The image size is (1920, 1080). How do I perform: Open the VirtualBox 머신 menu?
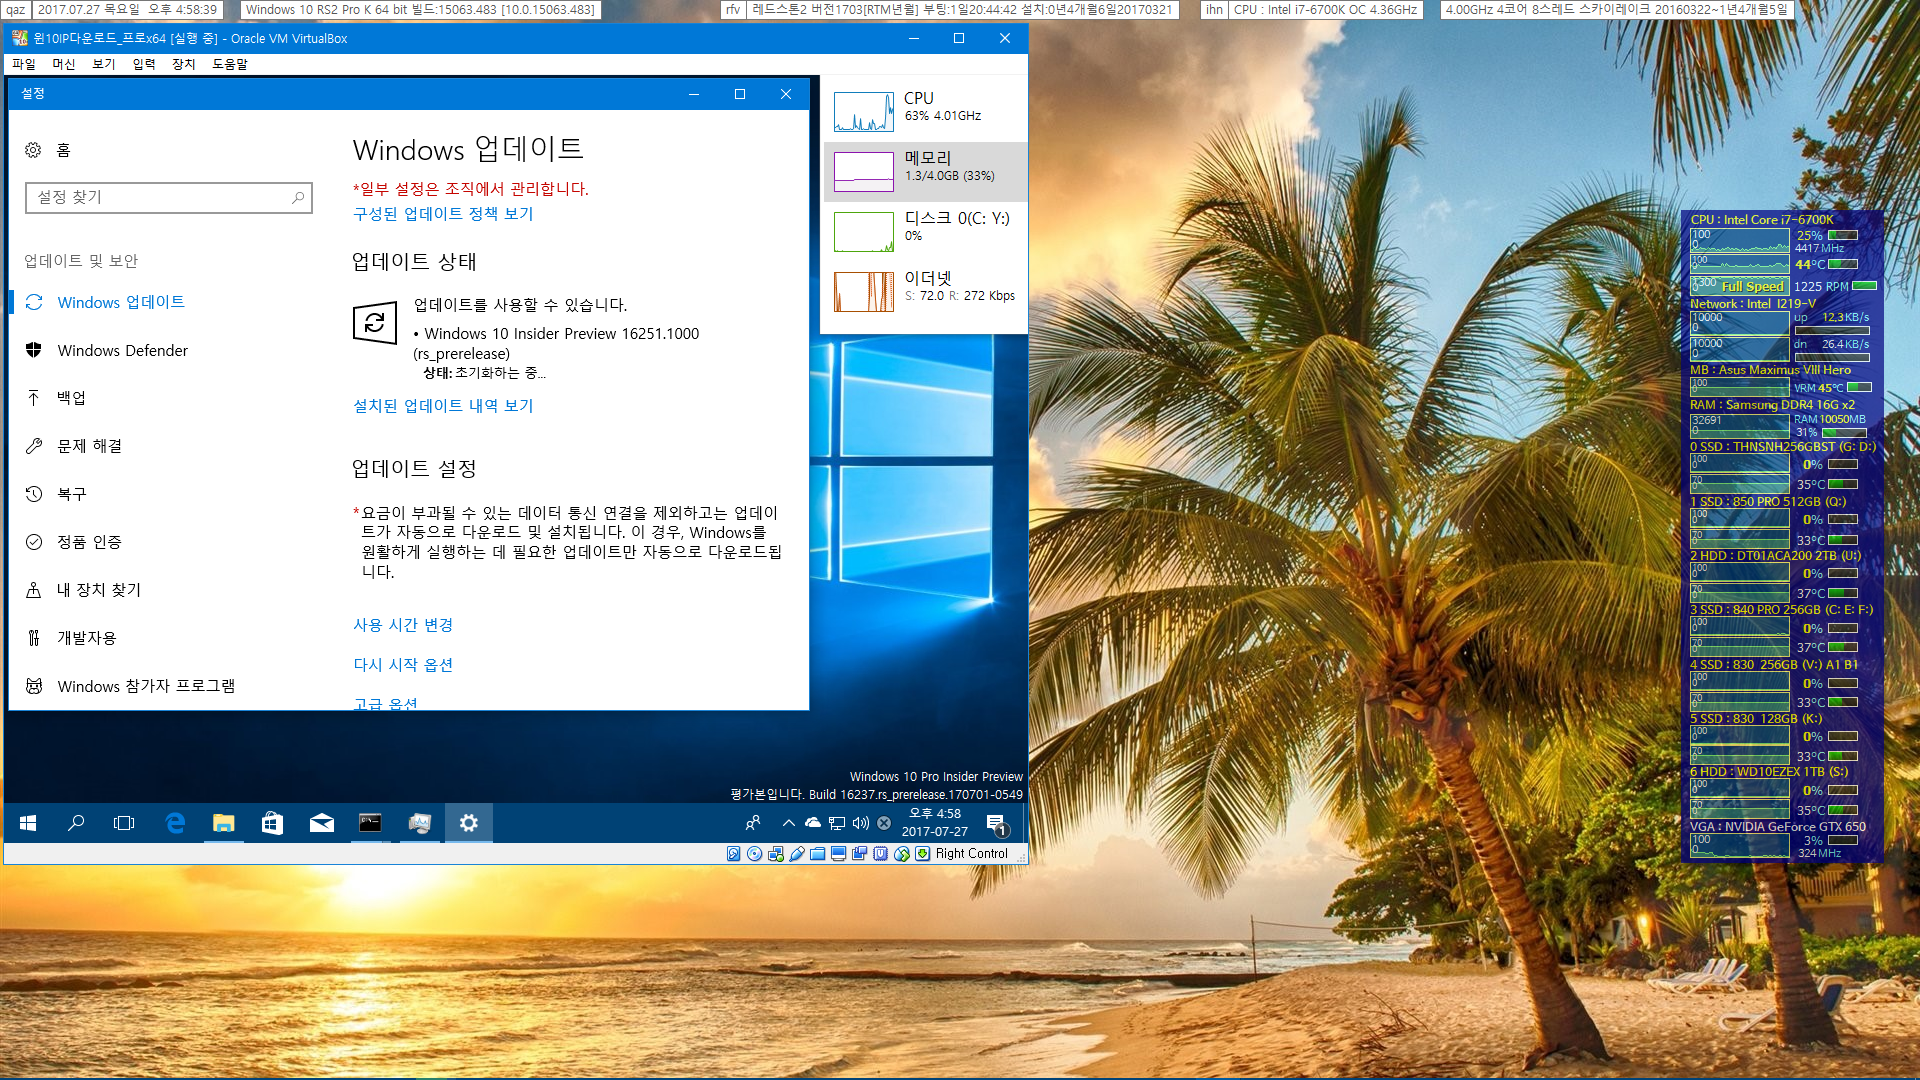64,64
